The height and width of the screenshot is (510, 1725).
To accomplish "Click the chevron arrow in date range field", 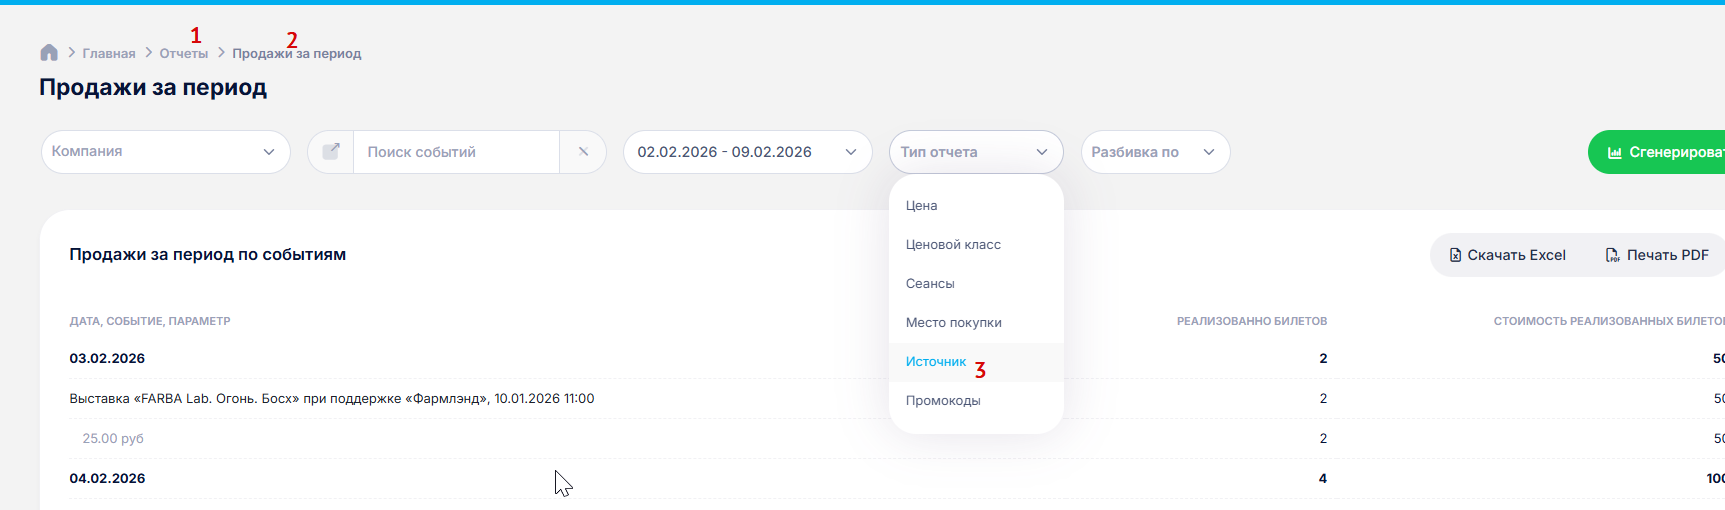I will pos(851,152).
